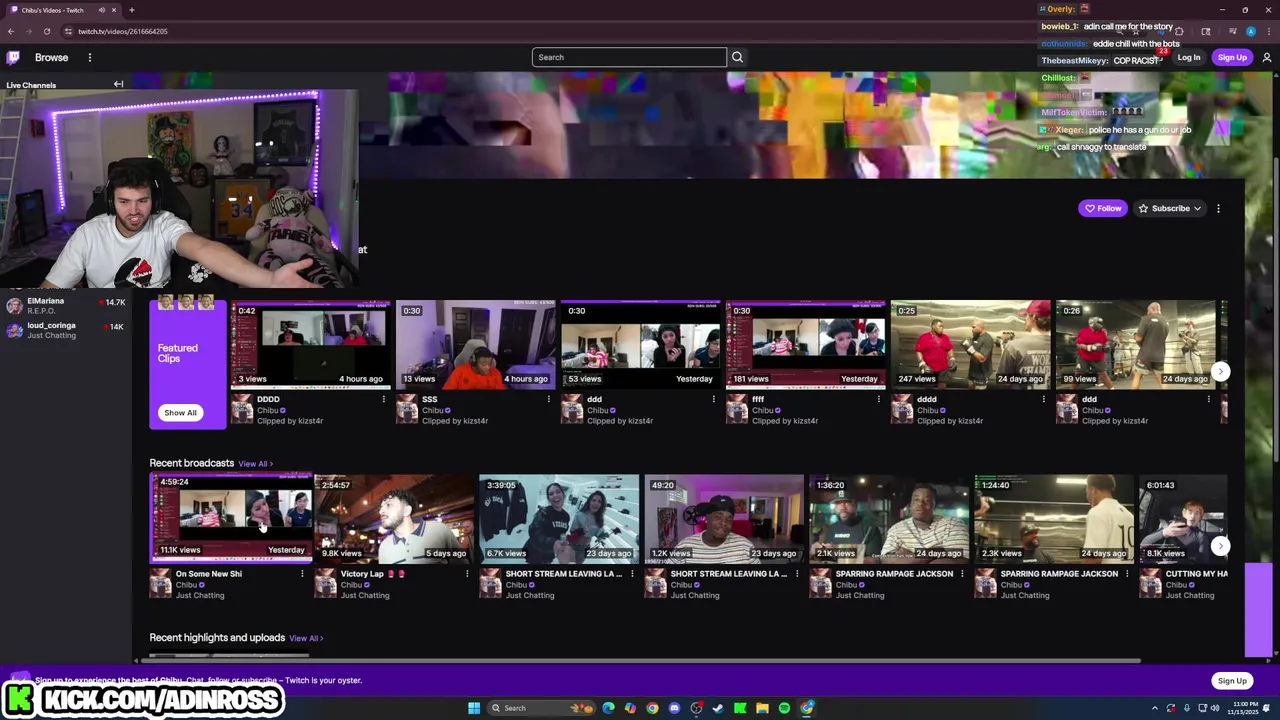Open the channel options three-dot menu

[x=1218, y=208]
